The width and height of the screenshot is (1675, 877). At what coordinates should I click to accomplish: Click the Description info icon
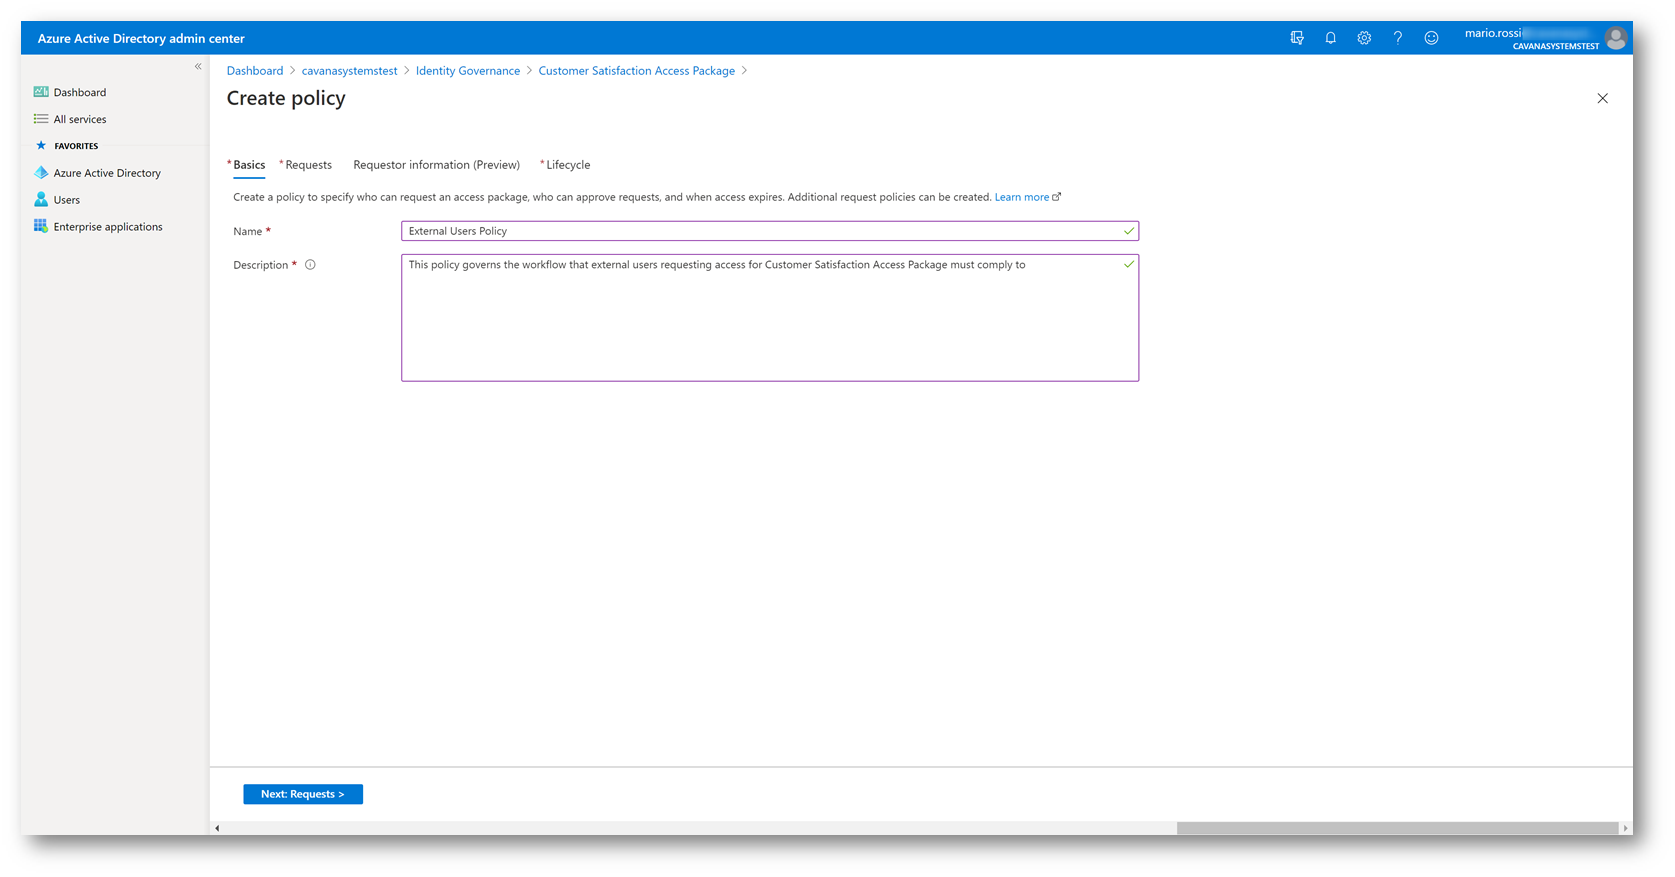pyautogui.click(x=310, y=265)
